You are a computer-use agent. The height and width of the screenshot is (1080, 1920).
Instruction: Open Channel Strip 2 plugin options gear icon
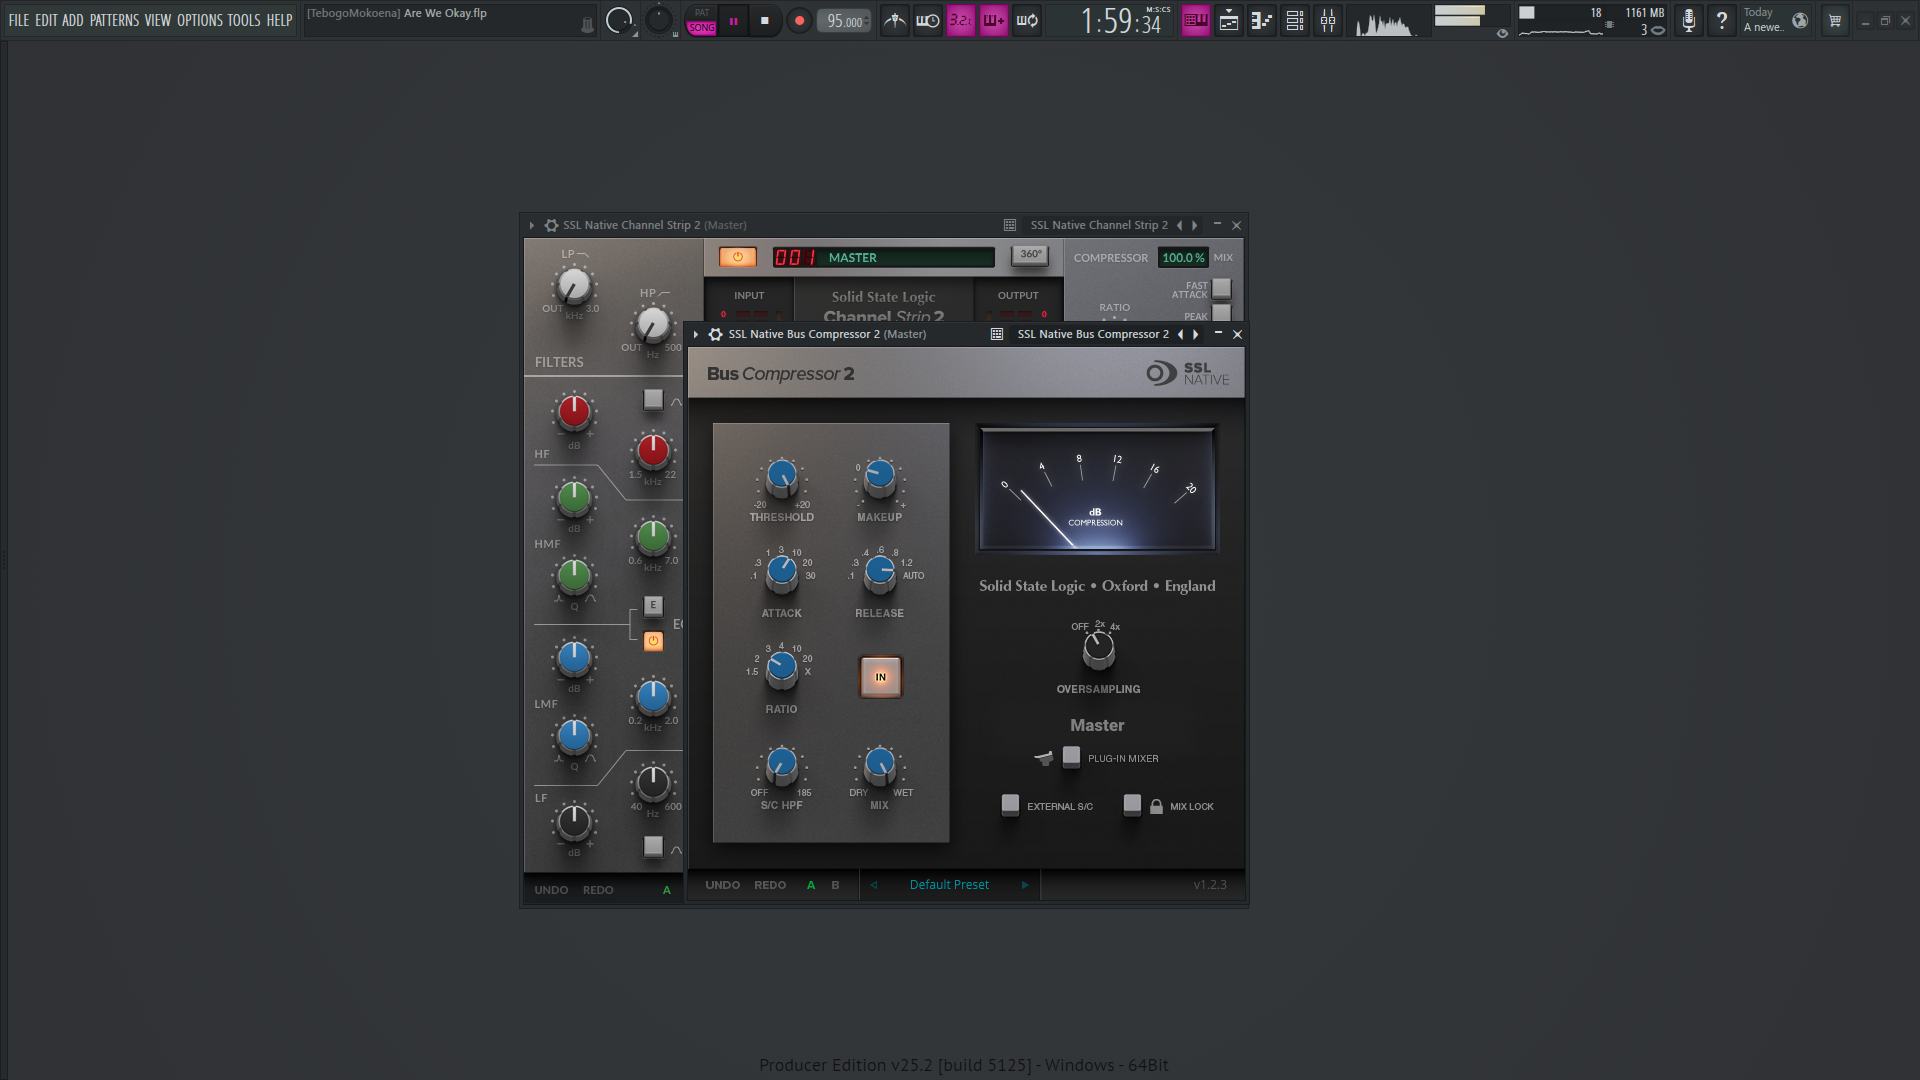tap(551, 225)
